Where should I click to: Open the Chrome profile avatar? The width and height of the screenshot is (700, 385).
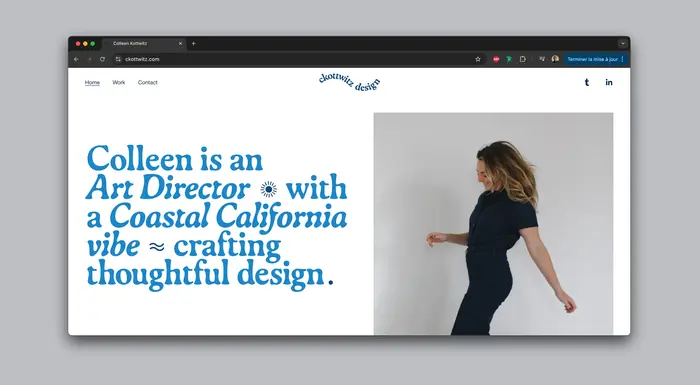pos(555,59)
